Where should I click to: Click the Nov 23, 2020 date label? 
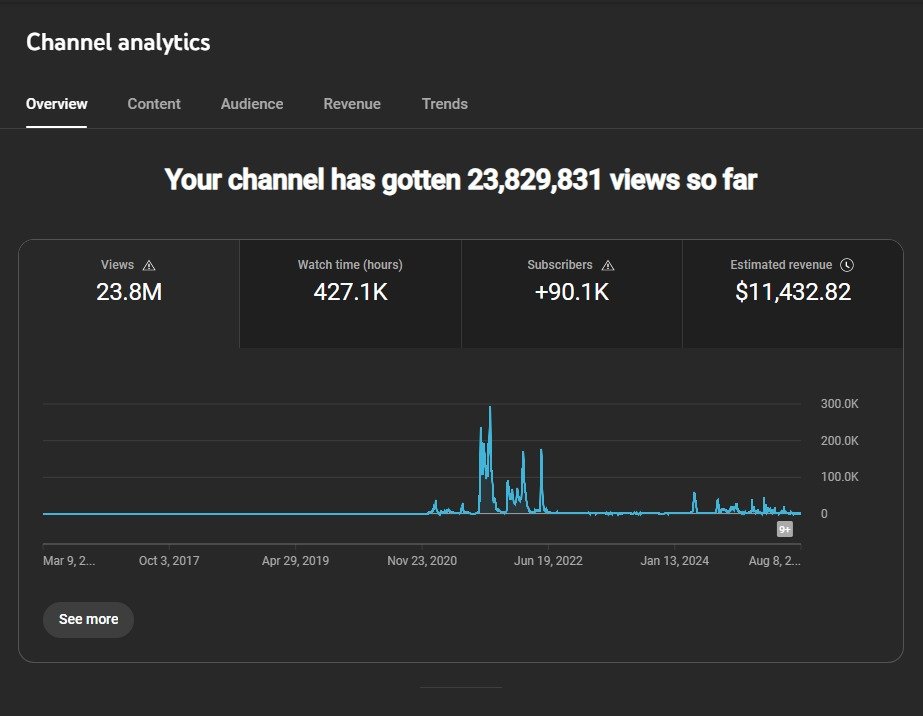click(422, 561)
